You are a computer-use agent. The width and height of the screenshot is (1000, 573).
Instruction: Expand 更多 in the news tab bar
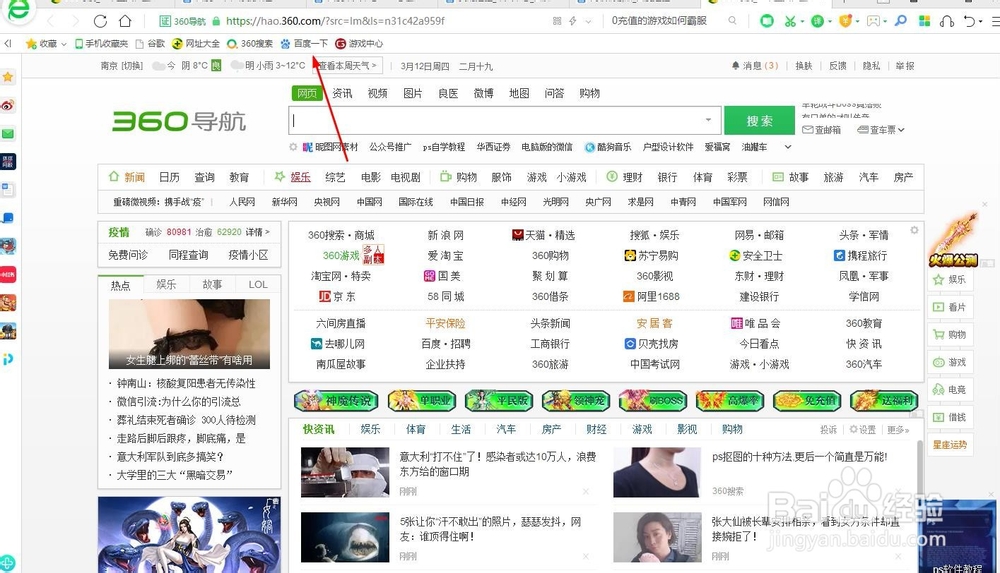click(x=898, y=429)
